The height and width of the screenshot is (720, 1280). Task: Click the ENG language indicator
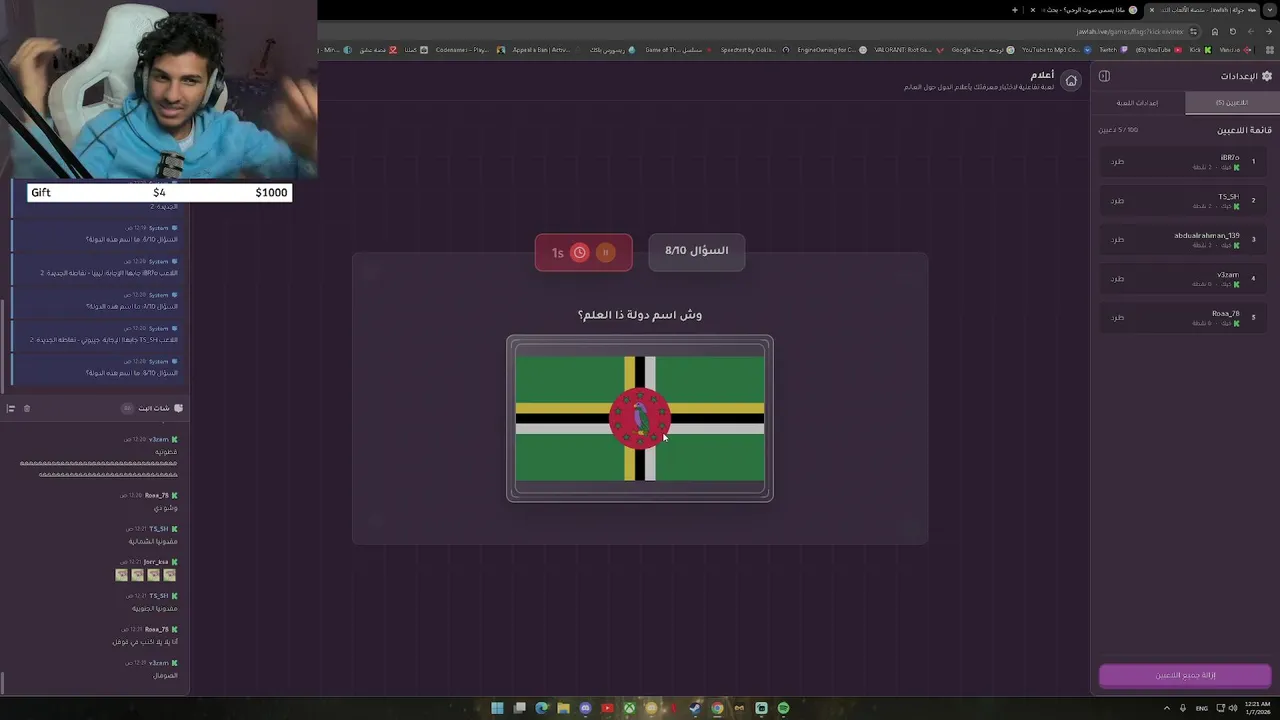pos(1201,708)
